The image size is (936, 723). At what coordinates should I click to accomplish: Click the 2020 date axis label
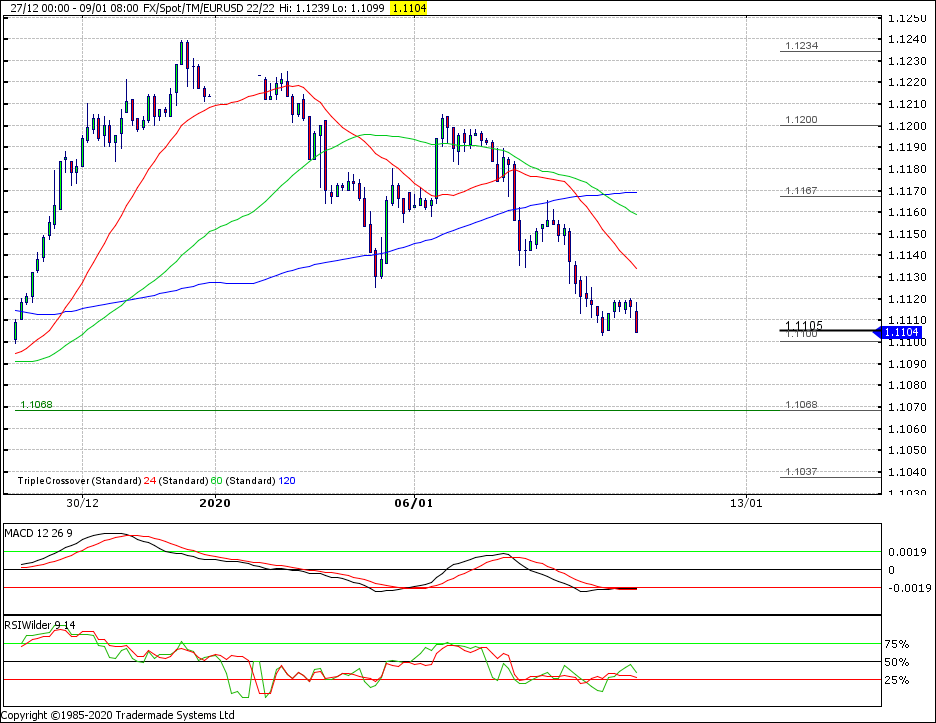[215, 503]
